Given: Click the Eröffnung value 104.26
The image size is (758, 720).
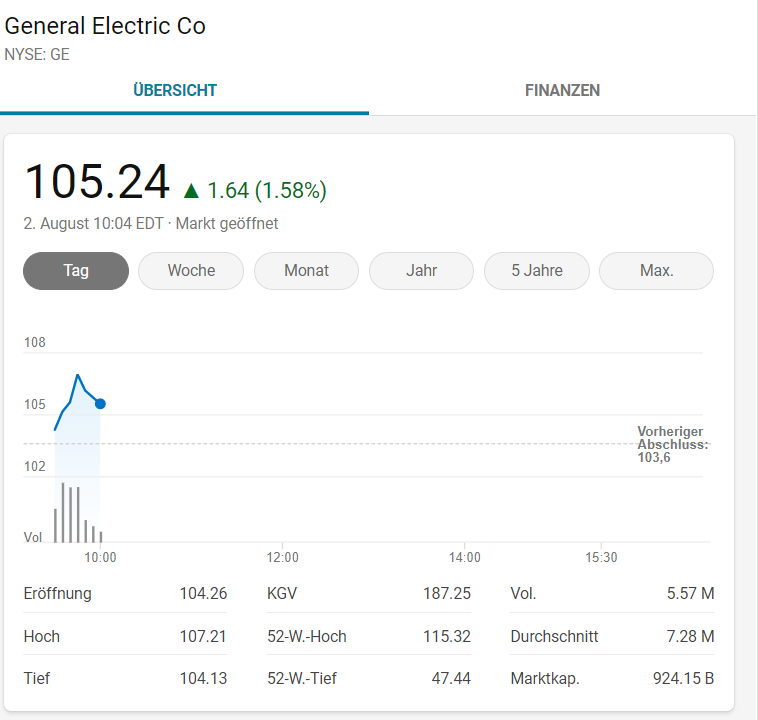Looking at the screenshot, I should (x=203, y=594).
